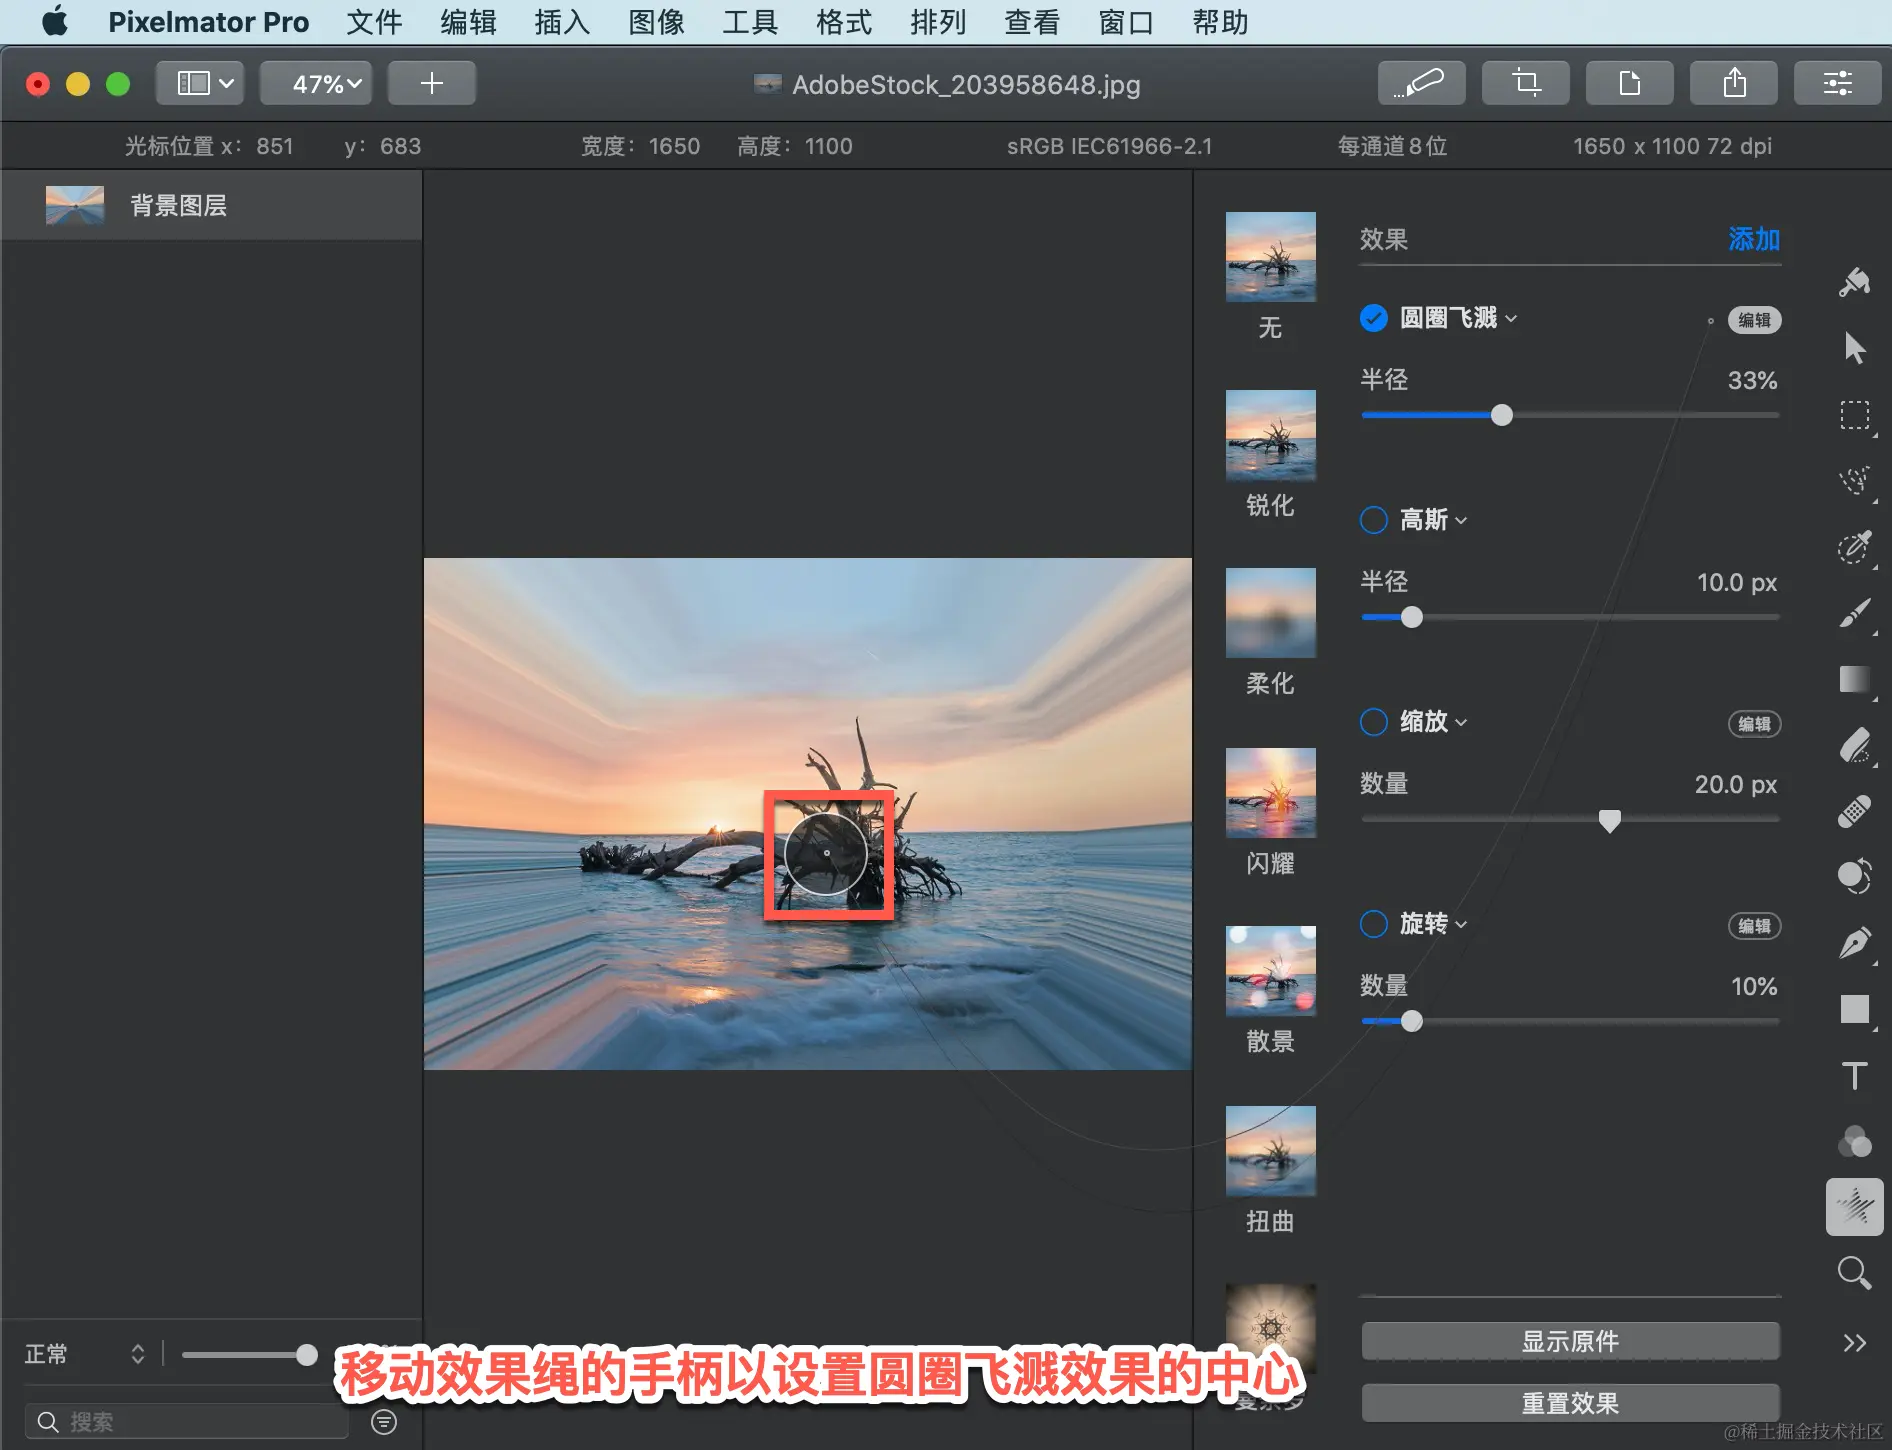
Task: Select the Pen drawing tool
Action: (1855, 942)
